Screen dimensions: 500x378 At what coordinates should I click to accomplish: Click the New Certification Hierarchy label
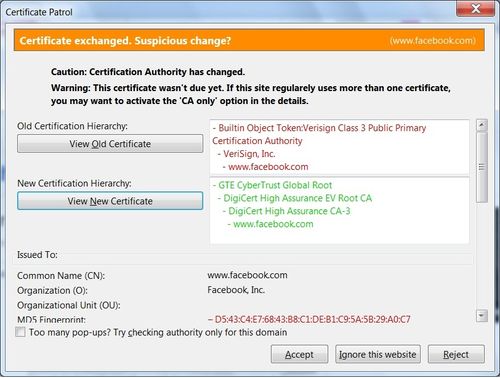pyautogui.click(x=74, y=183)
